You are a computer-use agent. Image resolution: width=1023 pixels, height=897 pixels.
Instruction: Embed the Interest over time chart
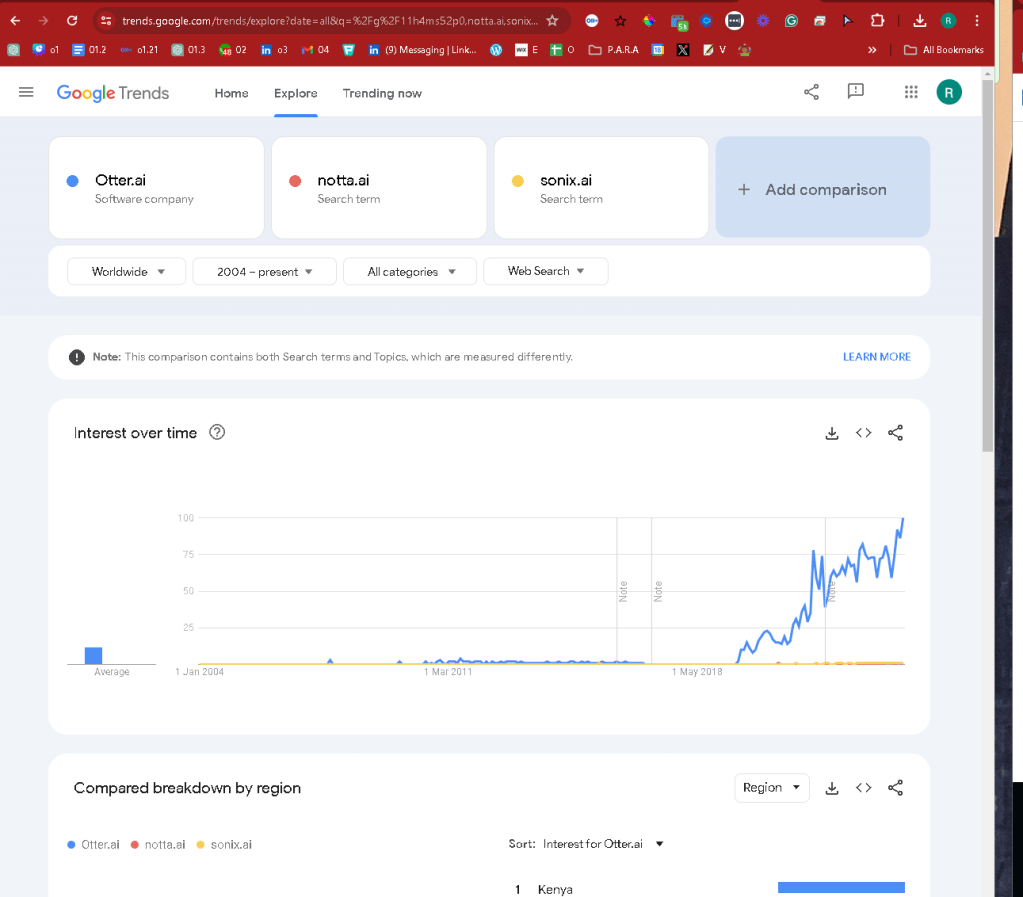click(x=863, y=433)
